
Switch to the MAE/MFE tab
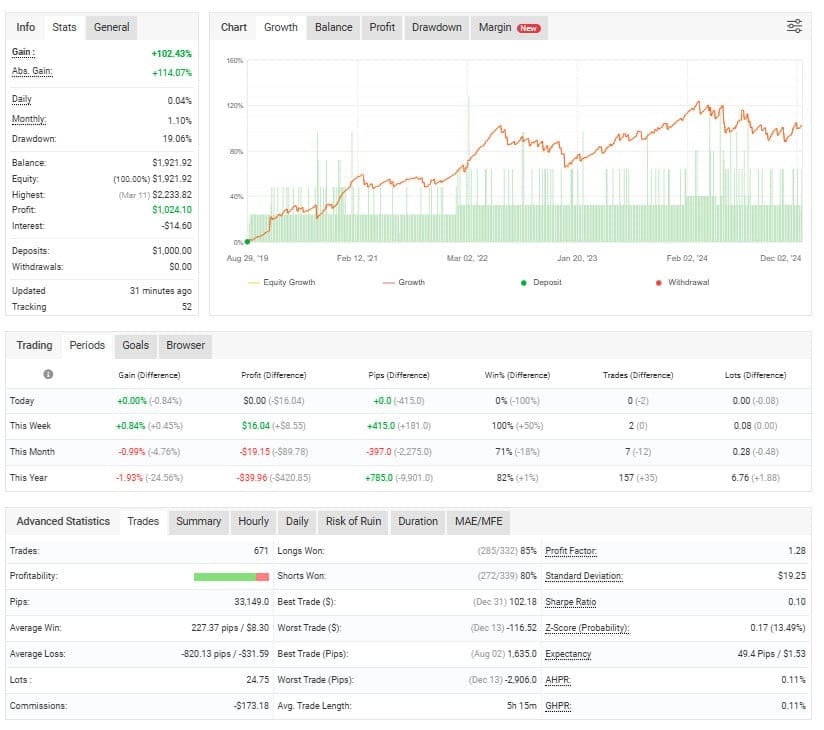[x=478, y=521]
